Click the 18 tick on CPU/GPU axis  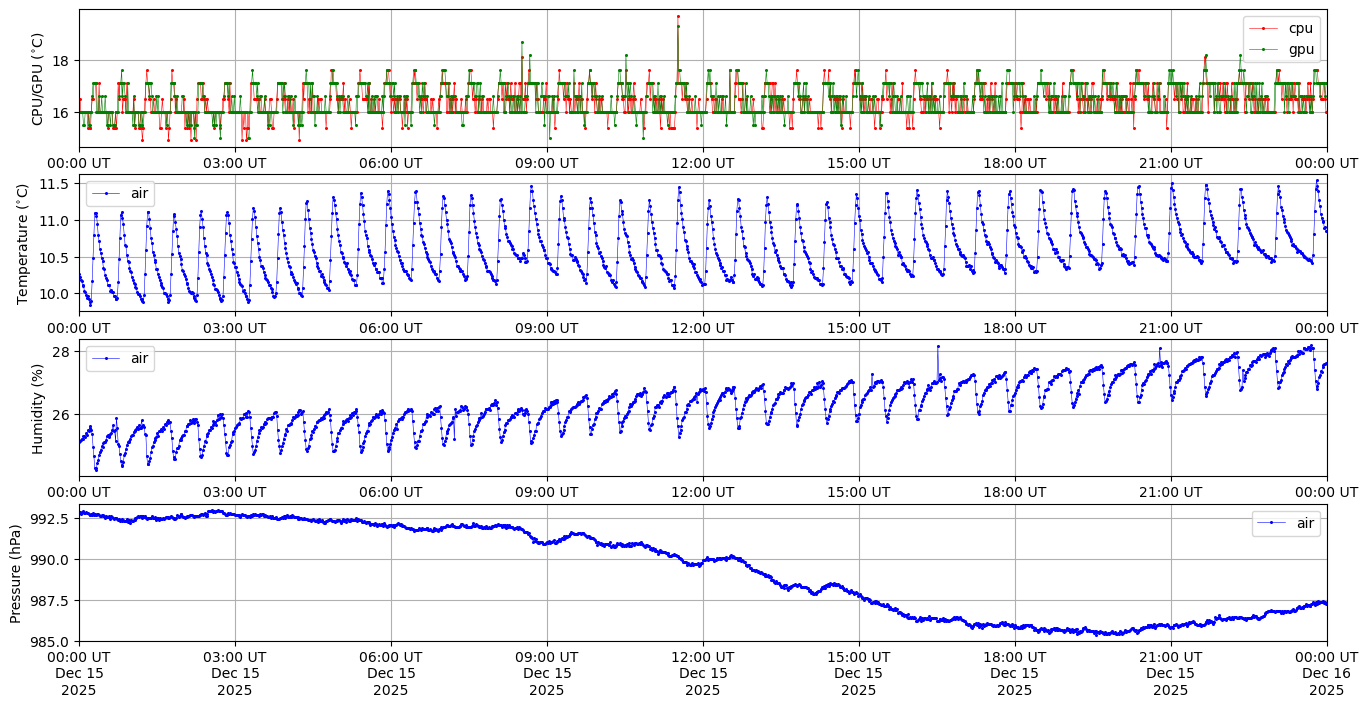(60, 61)
